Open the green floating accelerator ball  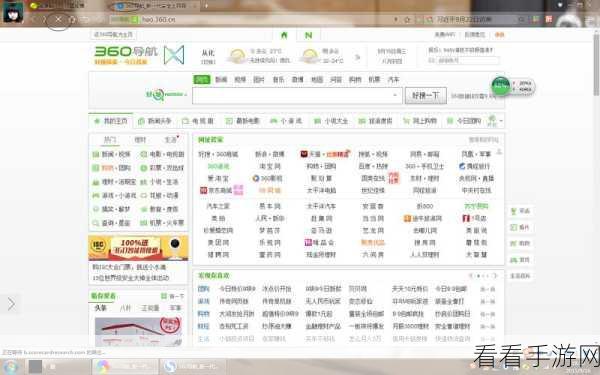click(x=501, y=86)
